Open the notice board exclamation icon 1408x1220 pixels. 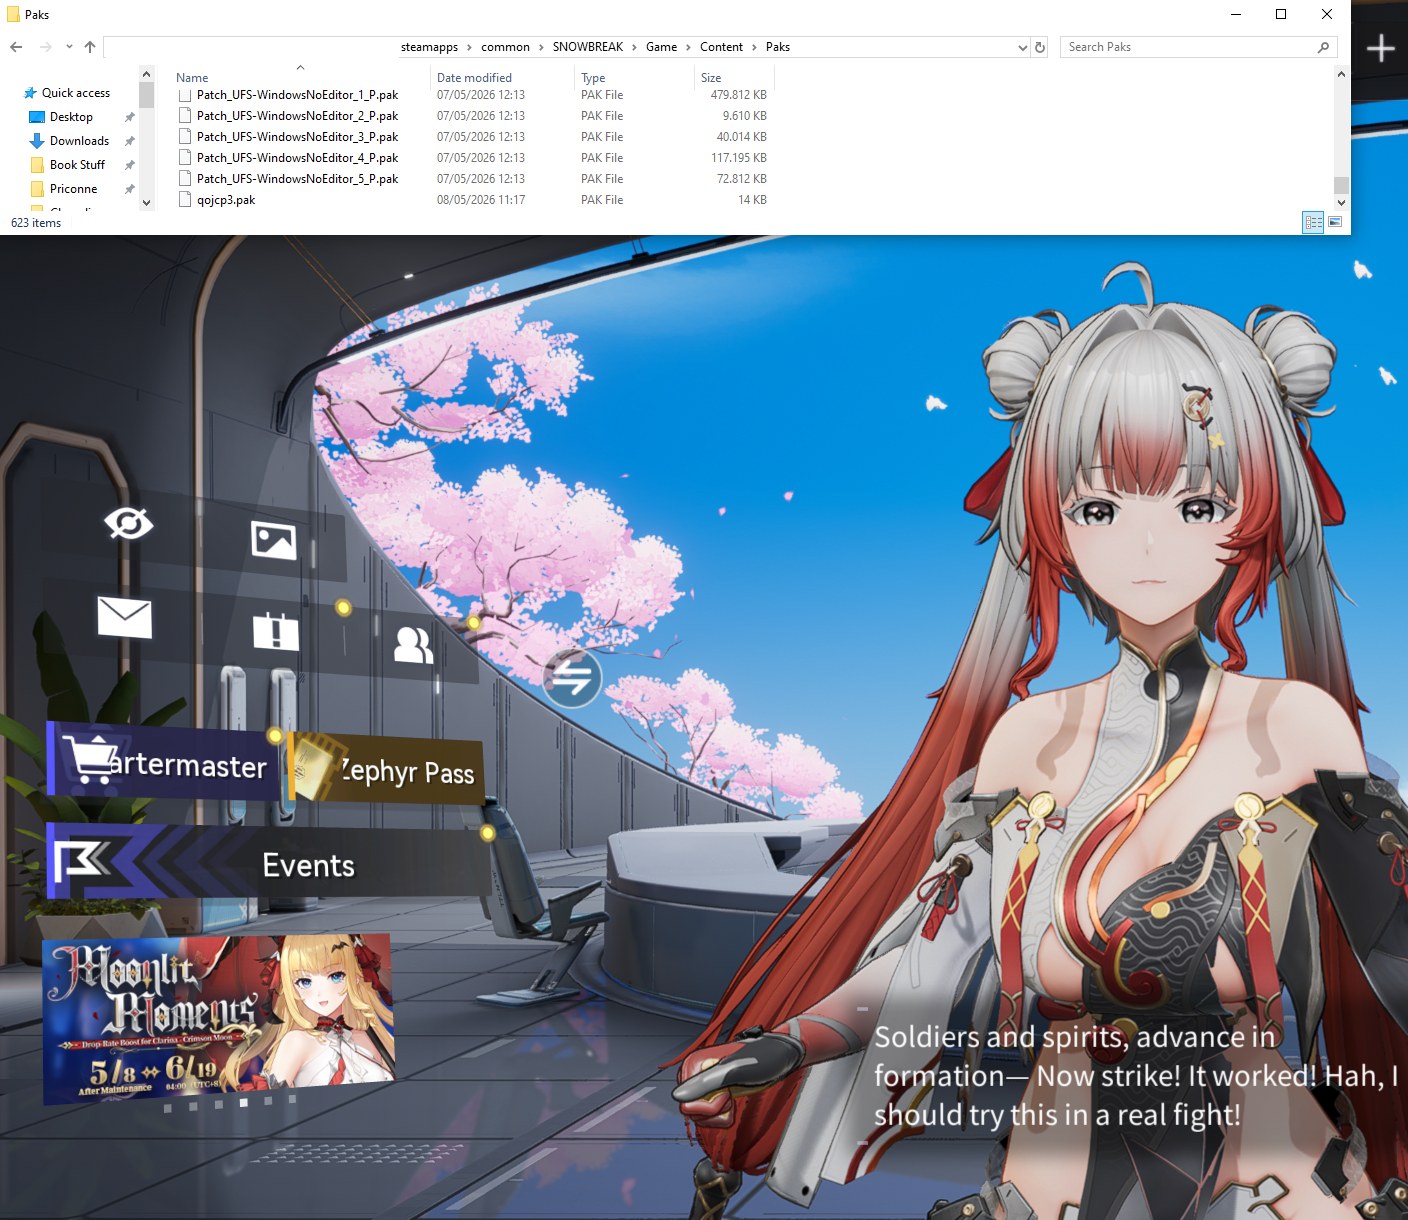click(x=275, y=631)
